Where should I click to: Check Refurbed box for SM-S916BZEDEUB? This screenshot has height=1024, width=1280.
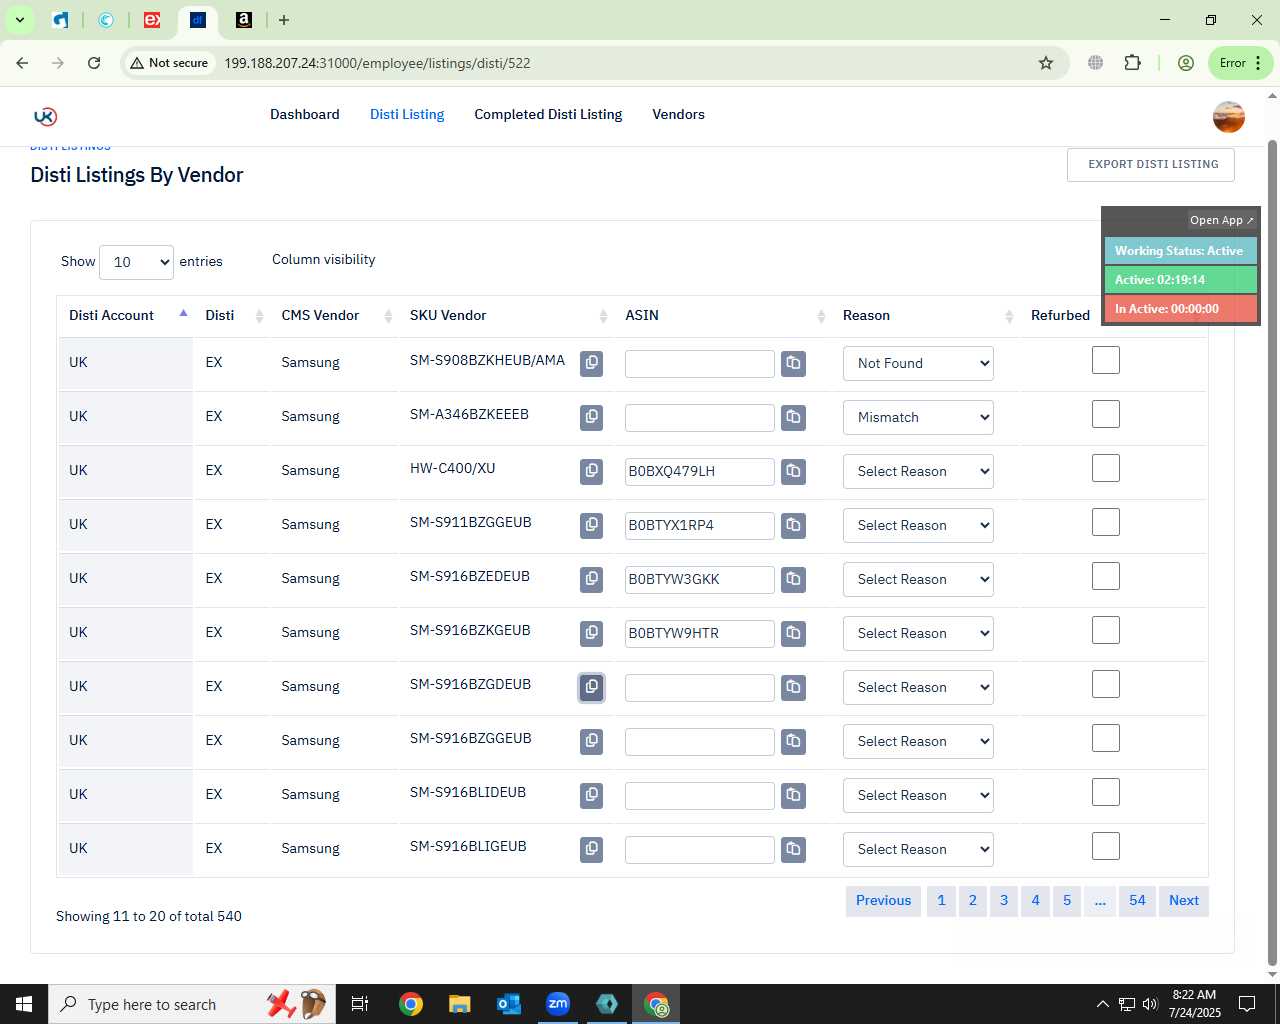pyautogui.click(x=1106, y=576)
